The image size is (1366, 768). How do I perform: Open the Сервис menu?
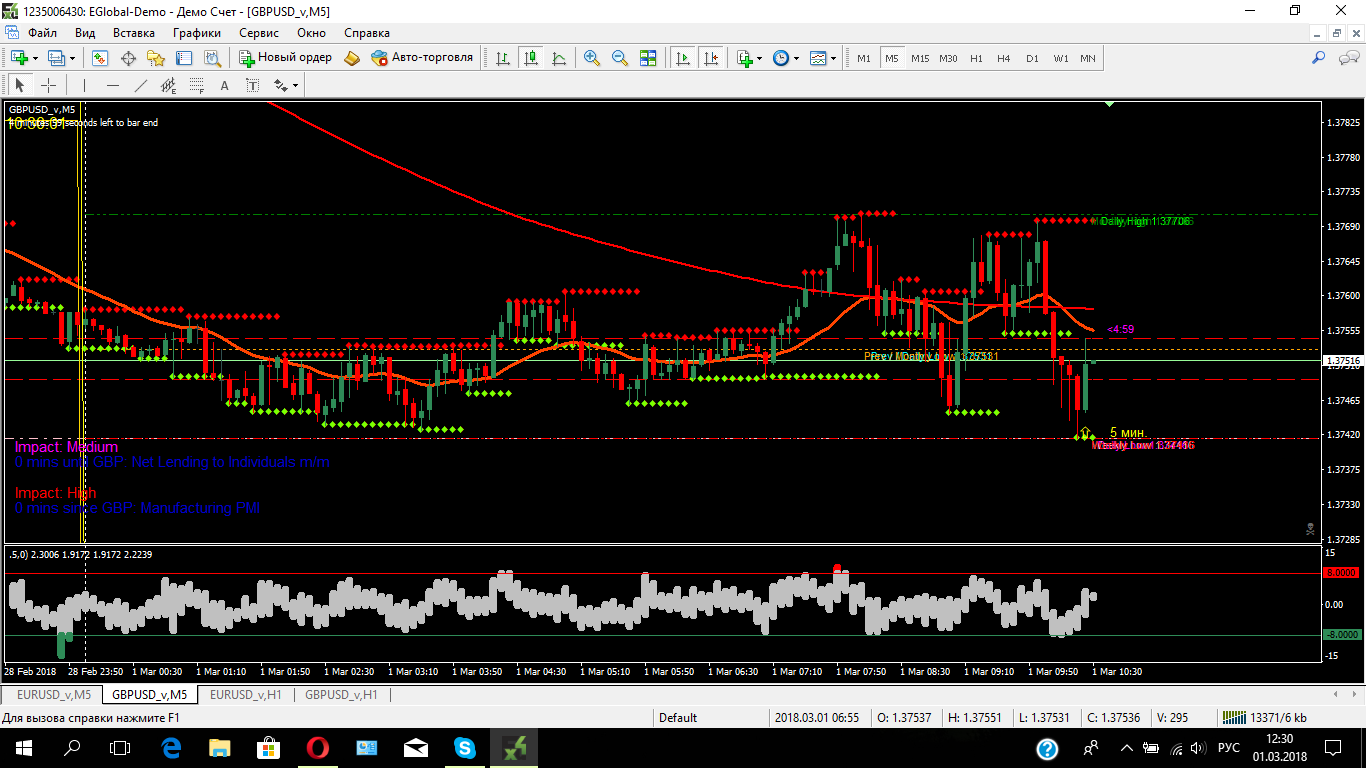click(259, 32)
